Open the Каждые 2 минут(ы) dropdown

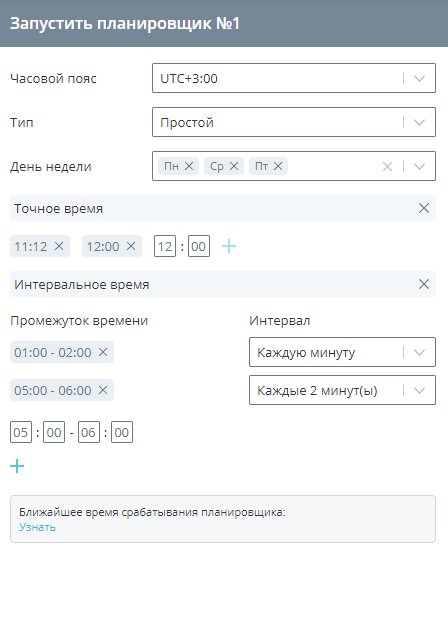[x=342, y=390]
